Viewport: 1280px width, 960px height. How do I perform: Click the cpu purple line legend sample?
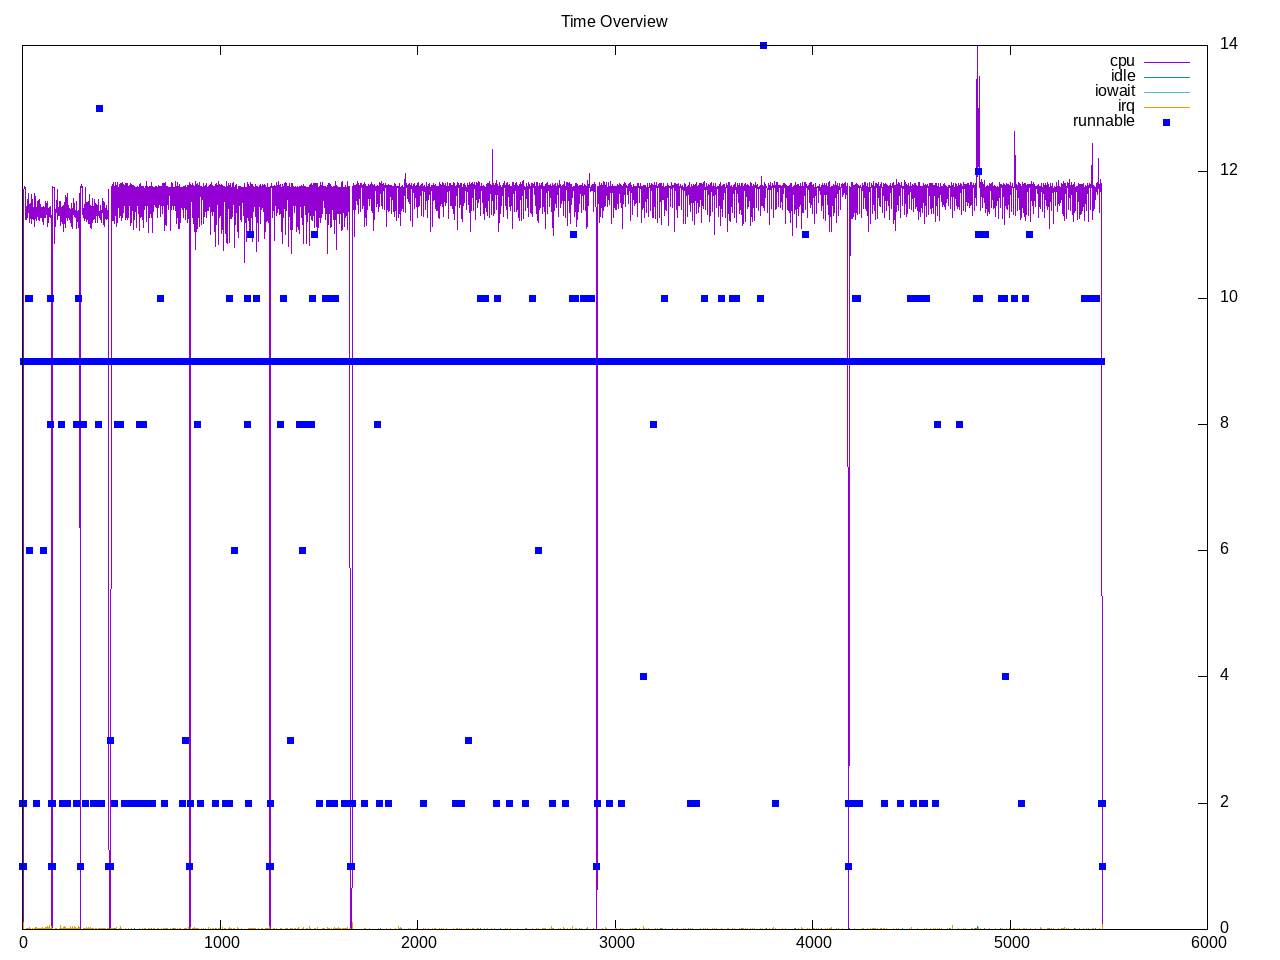(x=1166, y=62)
